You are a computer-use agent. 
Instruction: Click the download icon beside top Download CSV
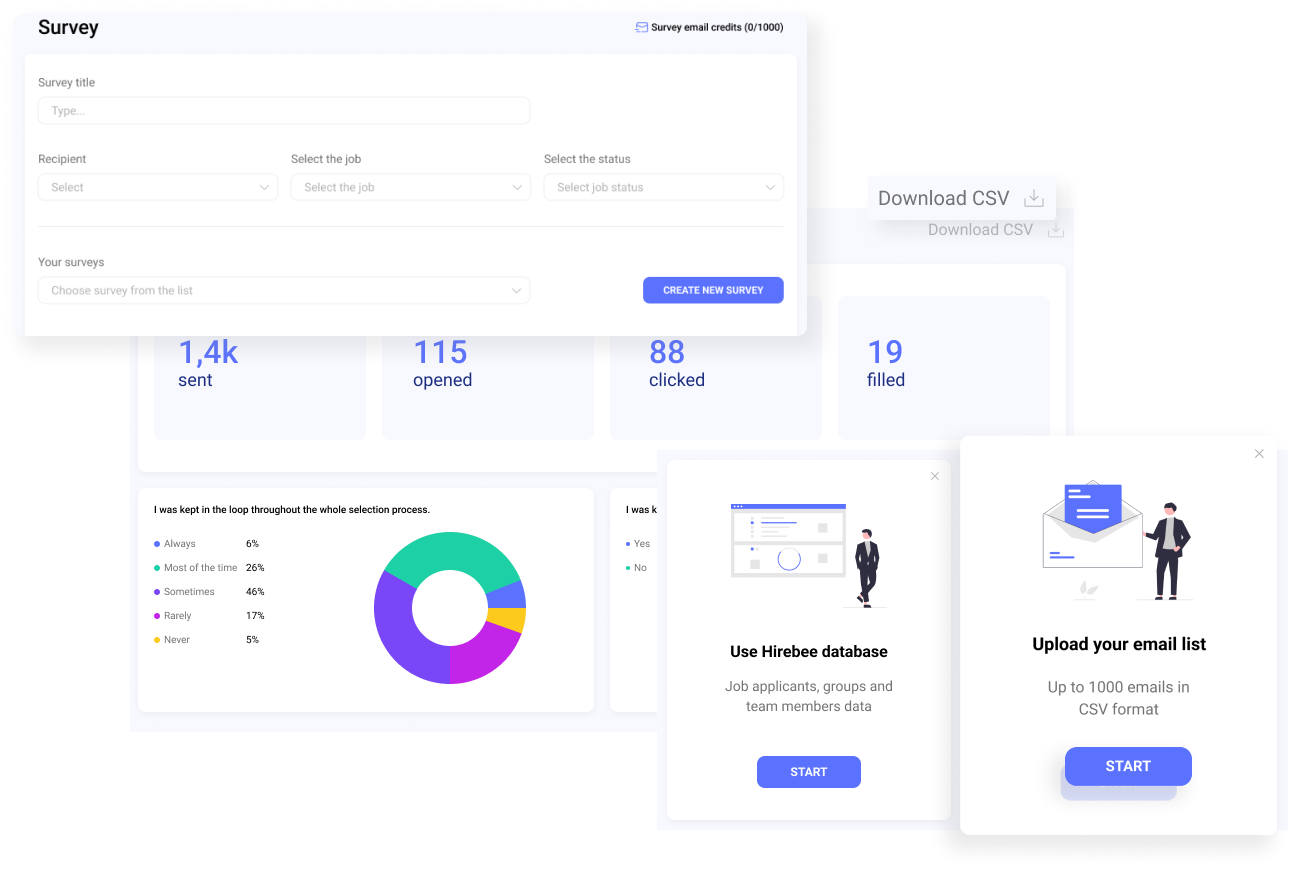[1033, 198]
